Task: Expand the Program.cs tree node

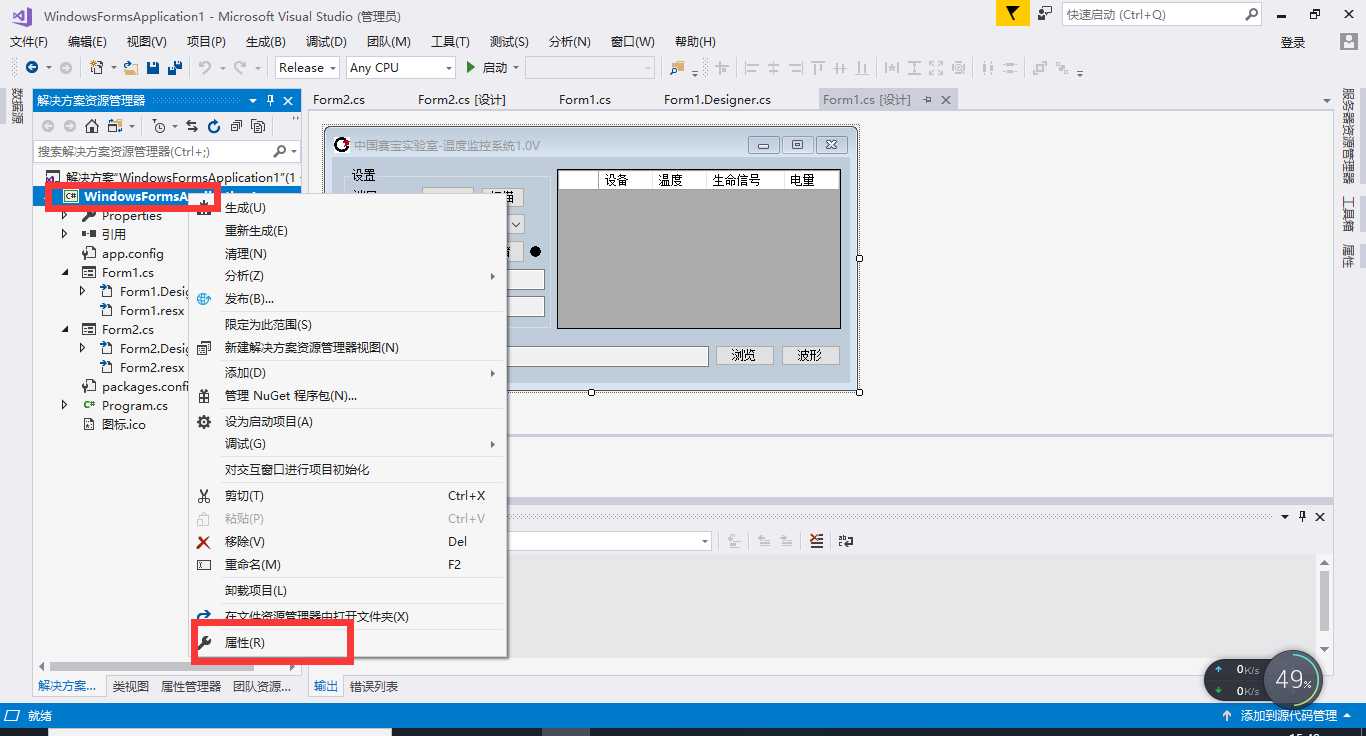Action: pos(65,405)
